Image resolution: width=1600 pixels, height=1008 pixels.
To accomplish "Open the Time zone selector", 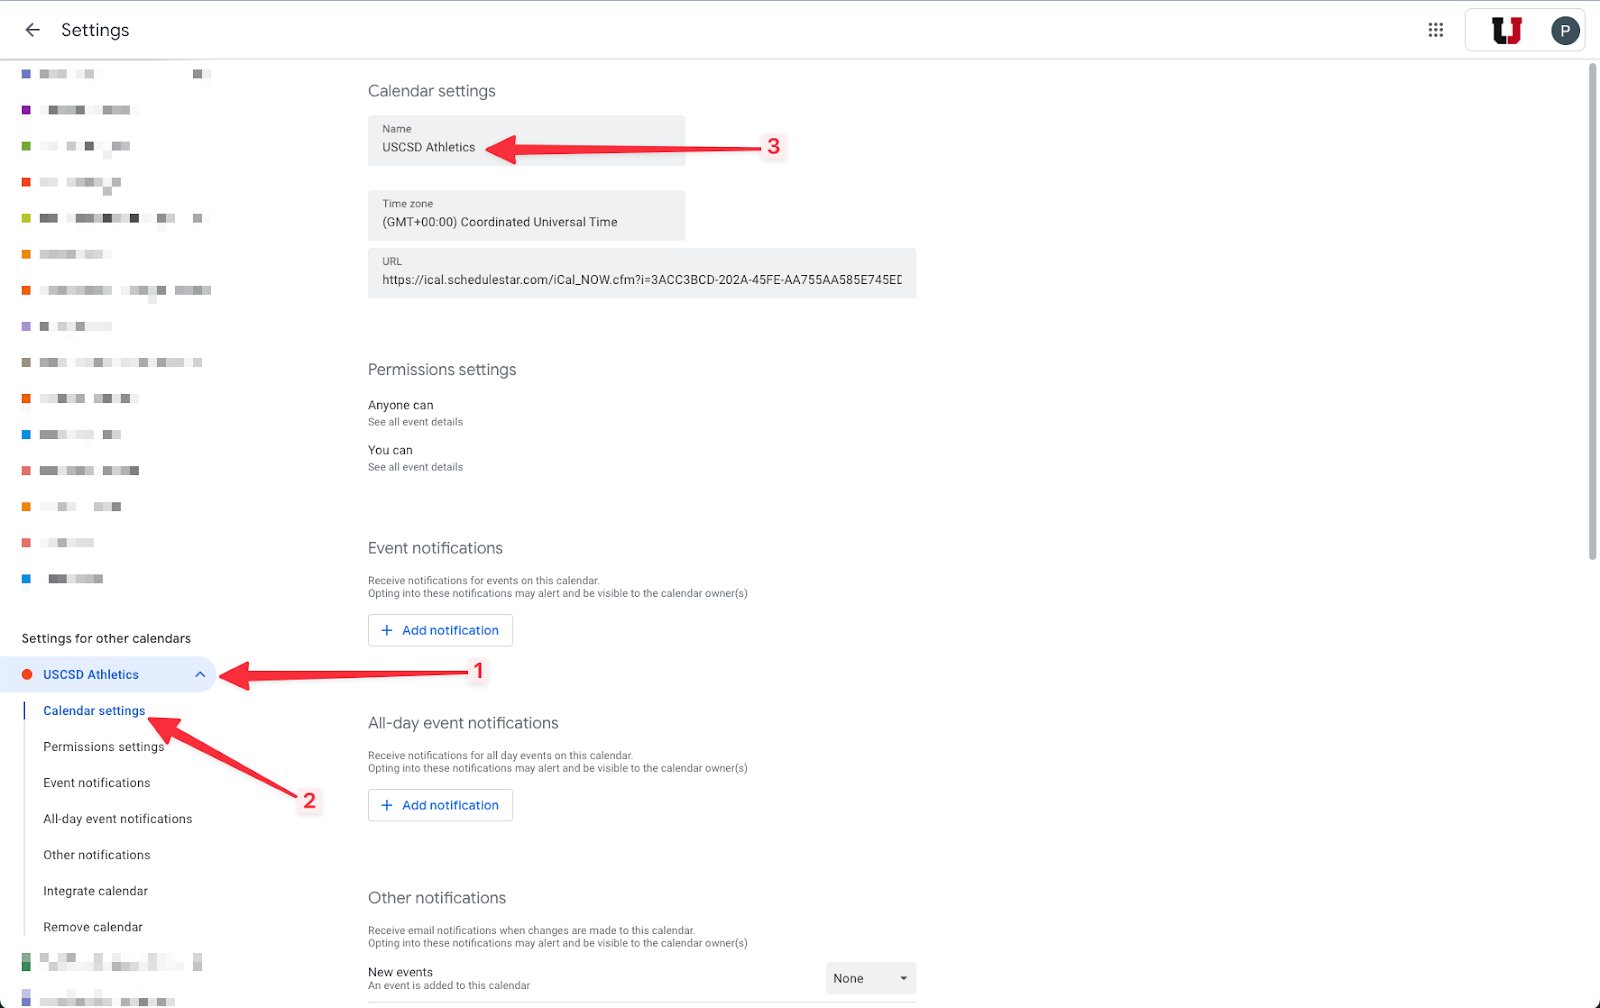I will [x=526, y=215].
